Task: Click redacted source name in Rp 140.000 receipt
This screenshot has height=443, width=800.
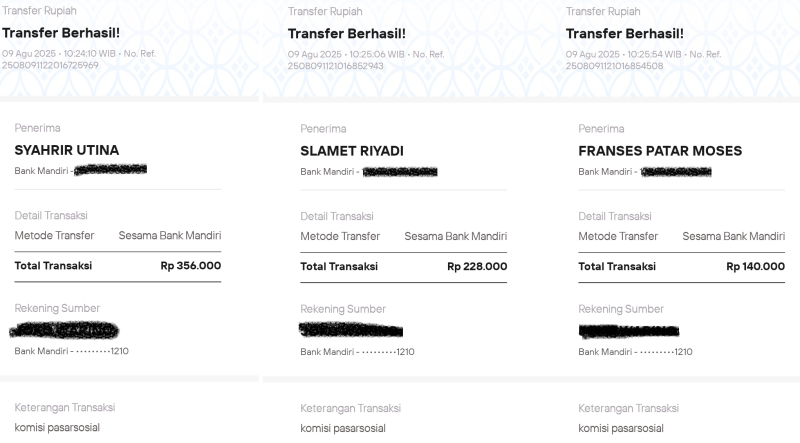Action: [x=628, y=331]
